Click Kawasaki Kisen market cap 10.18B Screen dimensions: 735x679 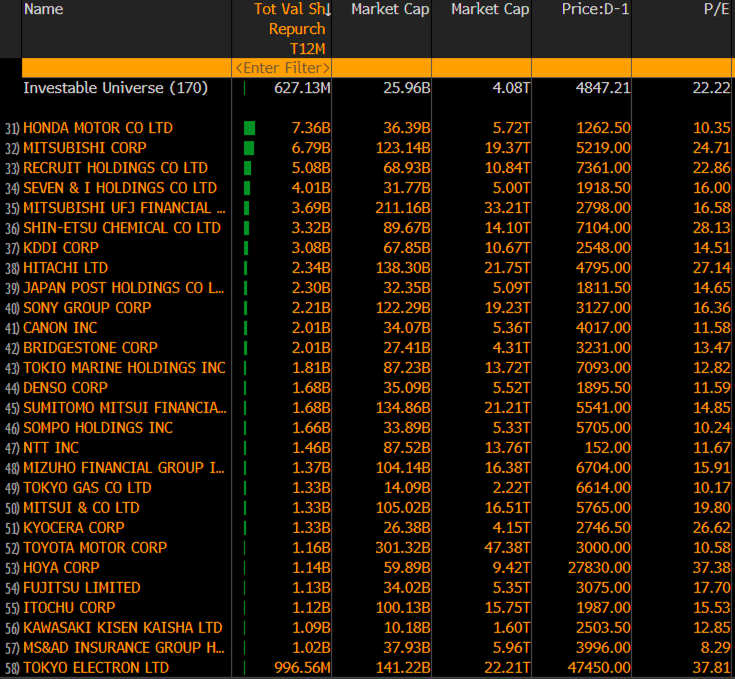[407, 627]
